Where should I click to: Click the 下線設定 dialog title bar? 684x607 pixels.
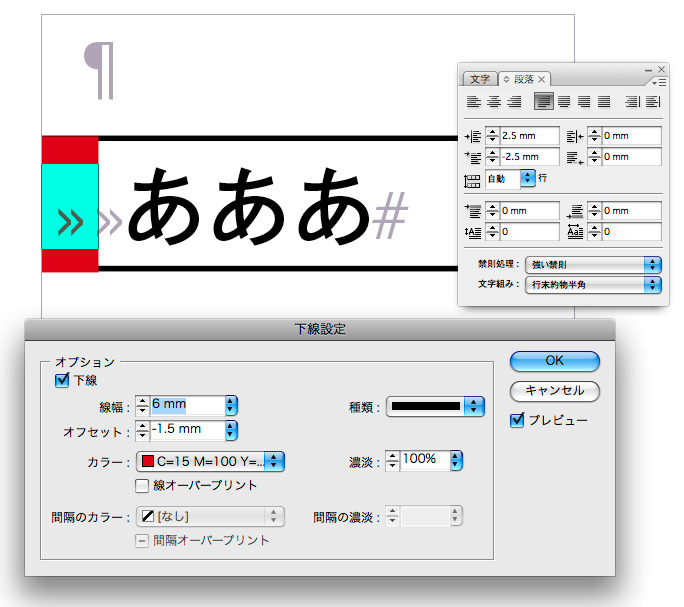click(x=320, y=329)
